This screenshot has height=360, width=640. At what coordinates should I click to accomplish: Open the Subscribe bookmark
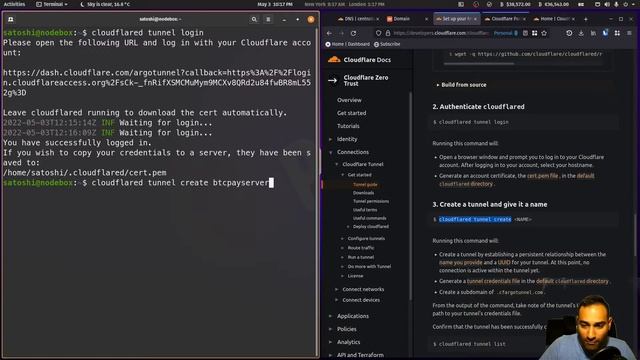click(387, 44)
